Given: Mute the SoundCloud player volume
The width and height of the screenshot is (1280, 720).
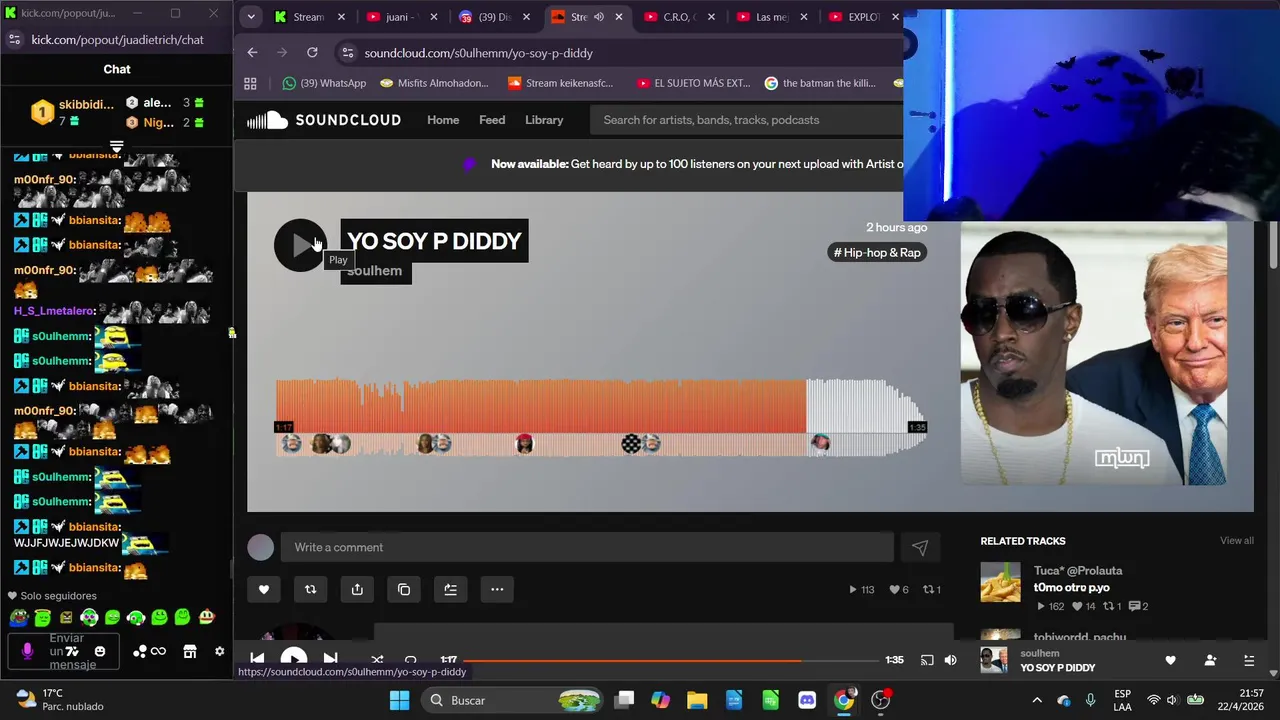Looking at the screenshot, I should tap(950, 660).
